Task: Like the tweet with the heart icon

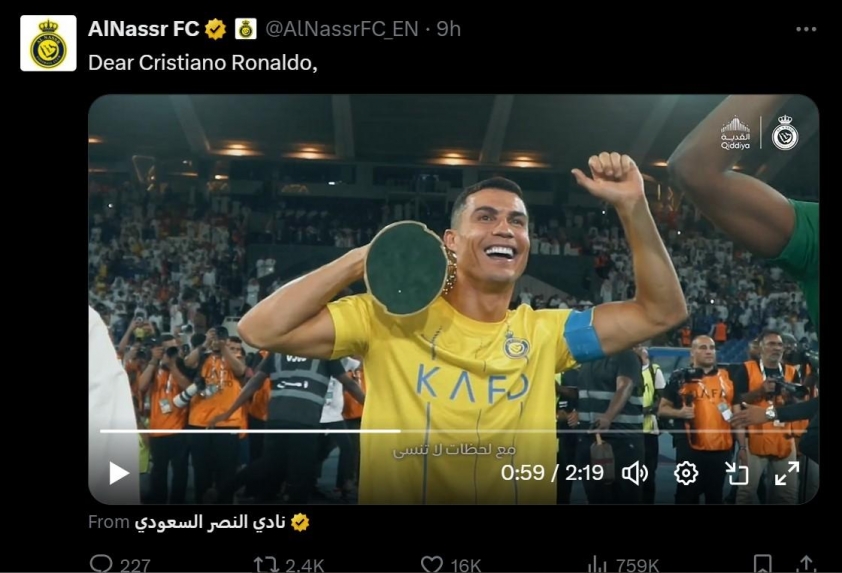Action: (432, 564)
